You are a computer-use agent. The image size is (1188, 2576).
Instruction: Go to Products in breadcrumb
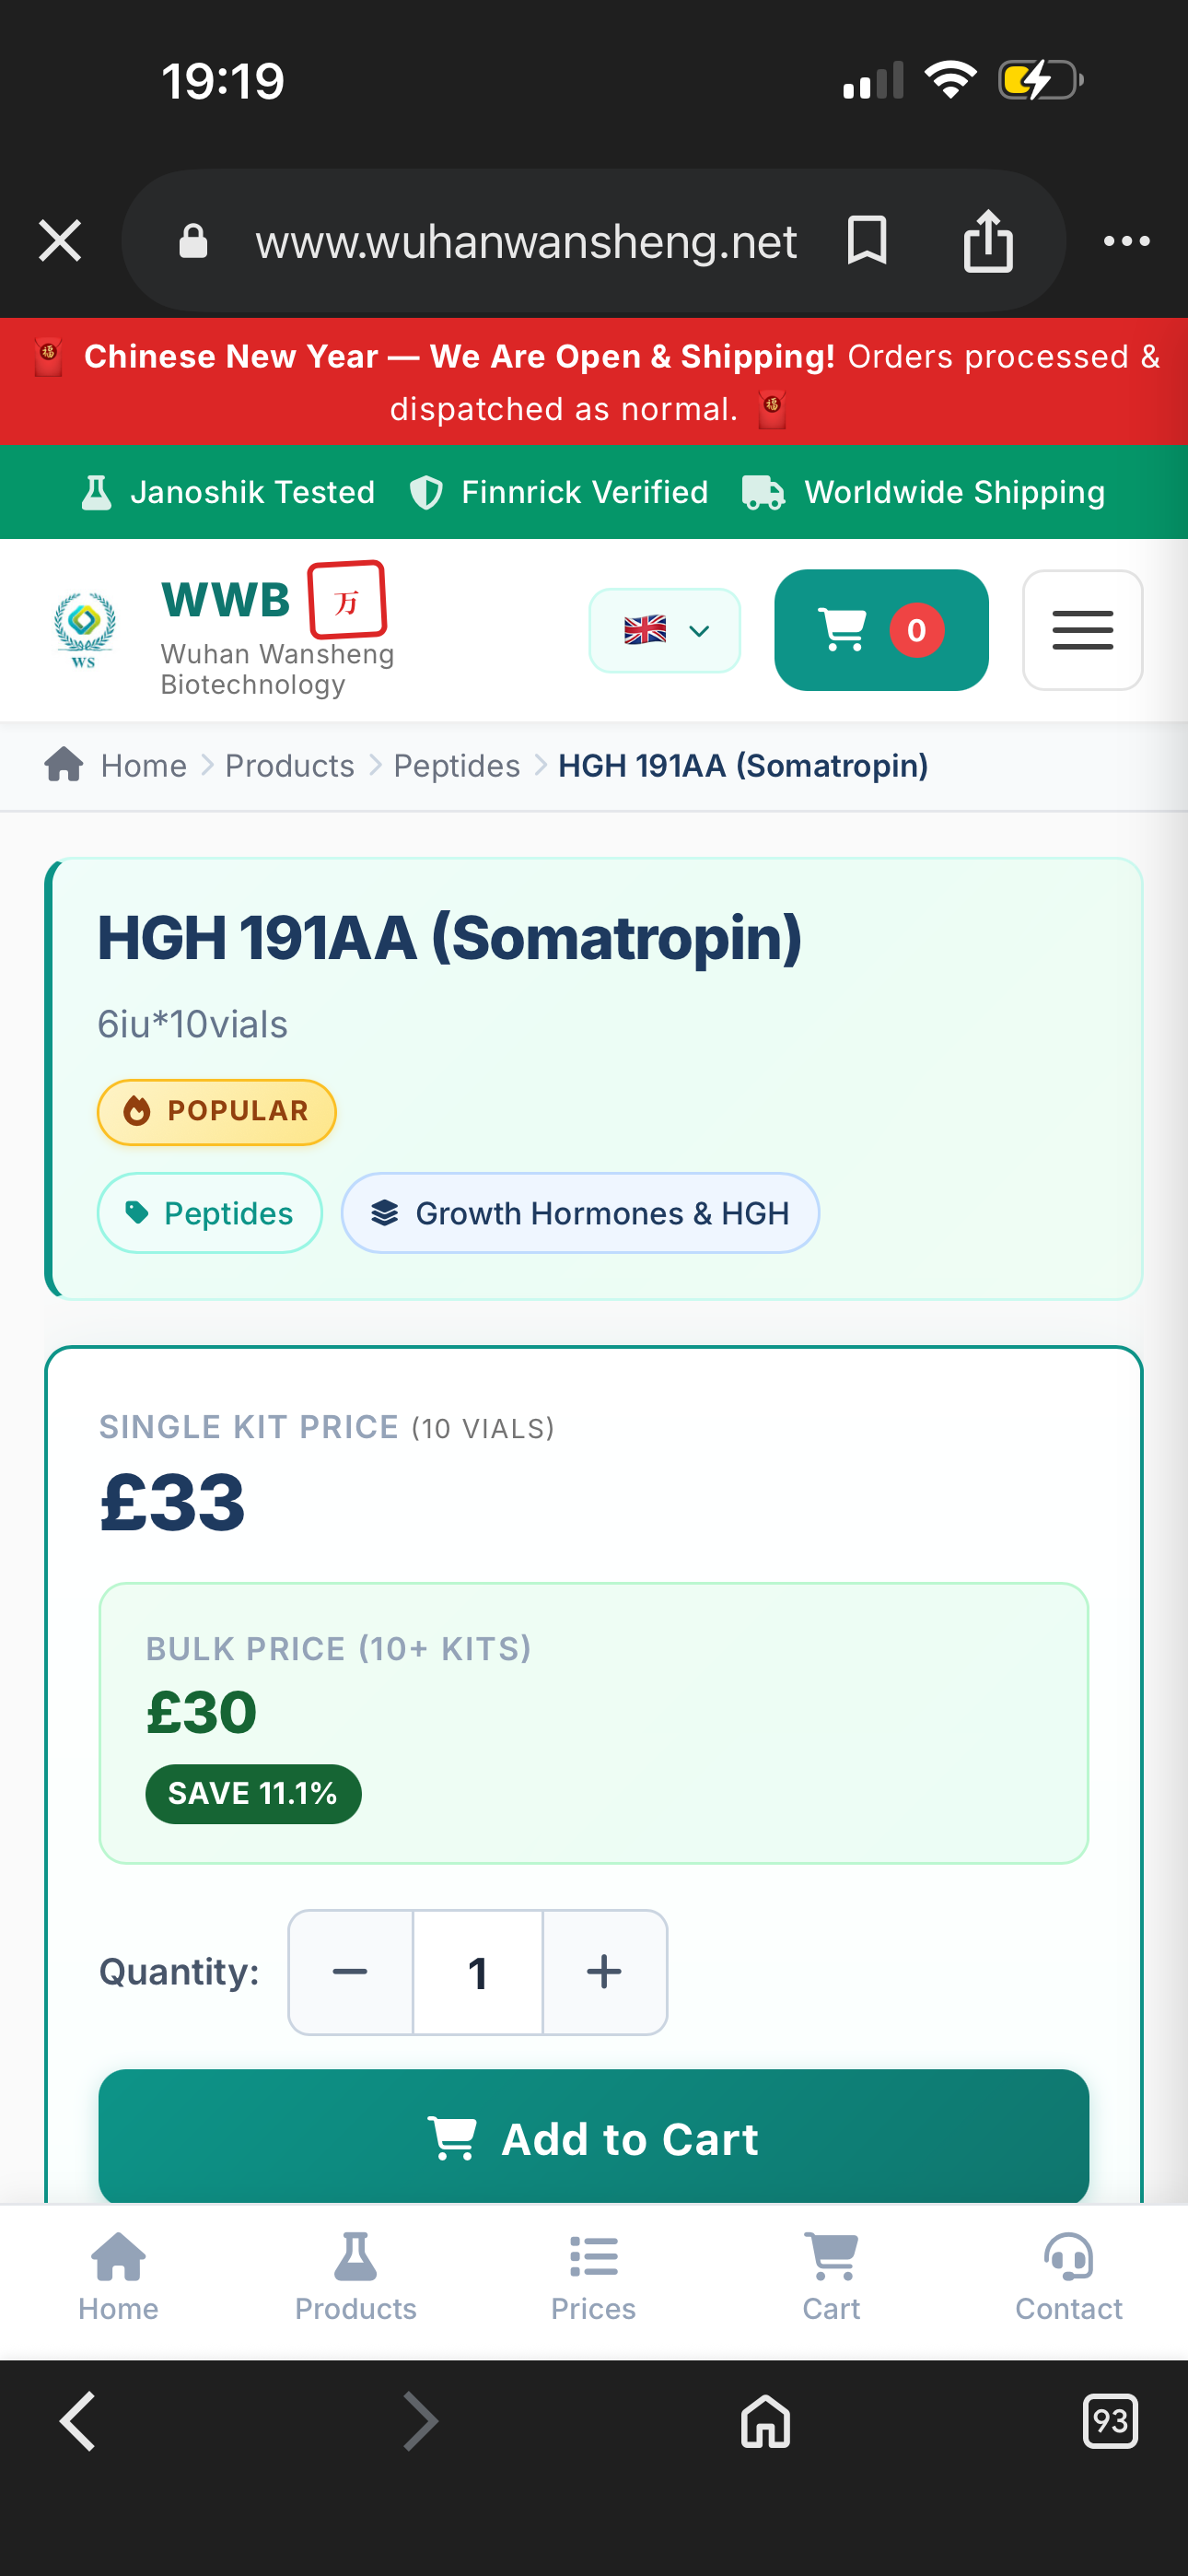tap(289, 765)
